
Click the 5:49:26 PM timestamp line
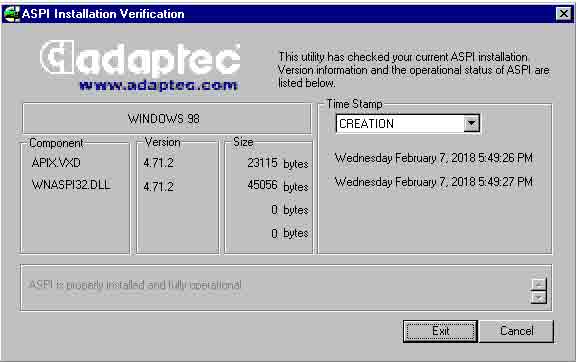(x=433, y=158)
